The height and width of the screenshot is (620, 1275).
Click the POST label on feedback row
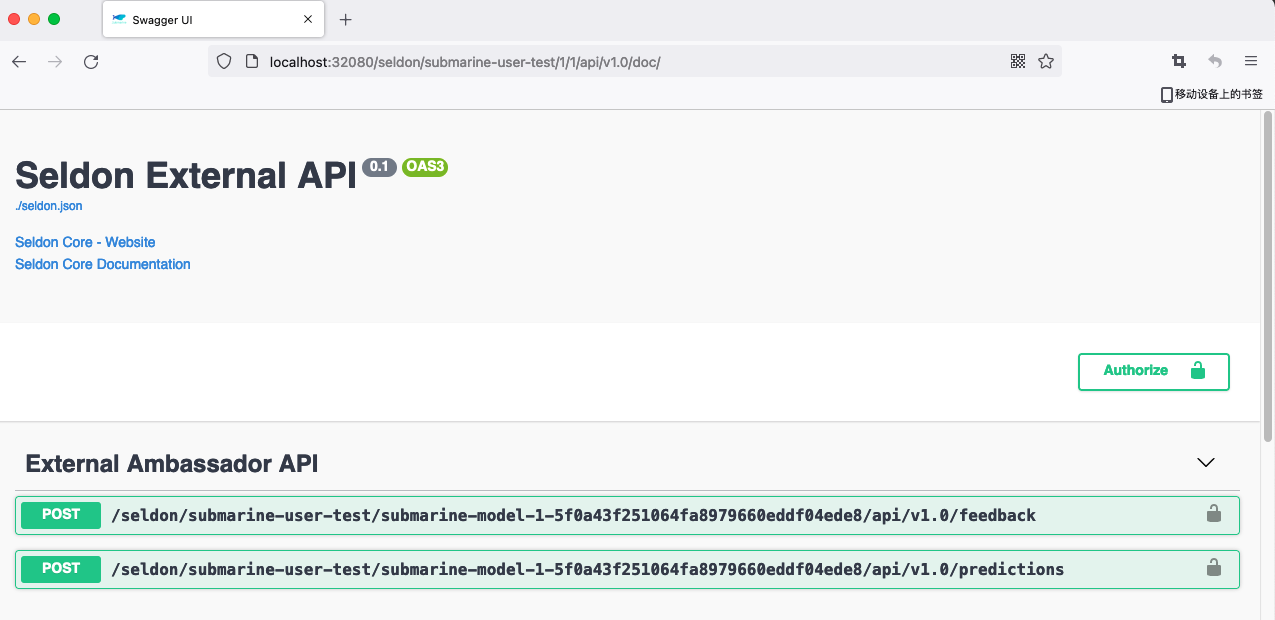click(61, 514)
